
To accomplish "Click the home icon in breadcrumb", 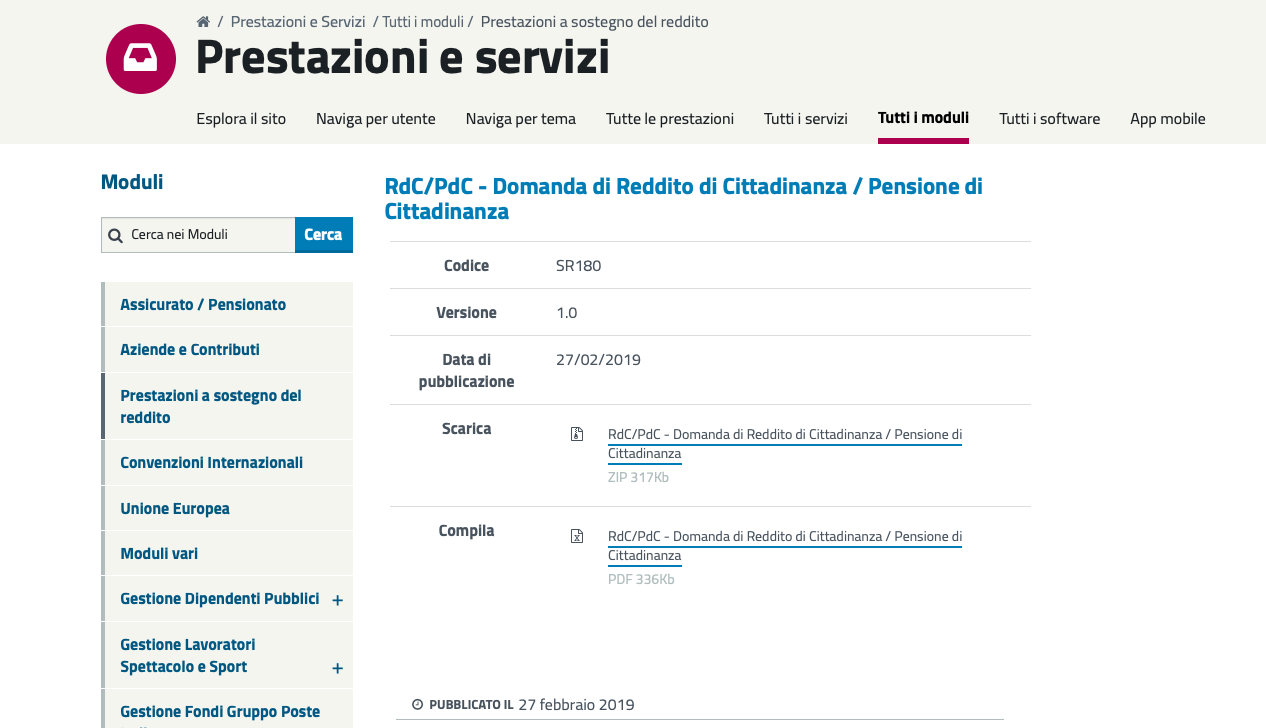I will (203, 22).
